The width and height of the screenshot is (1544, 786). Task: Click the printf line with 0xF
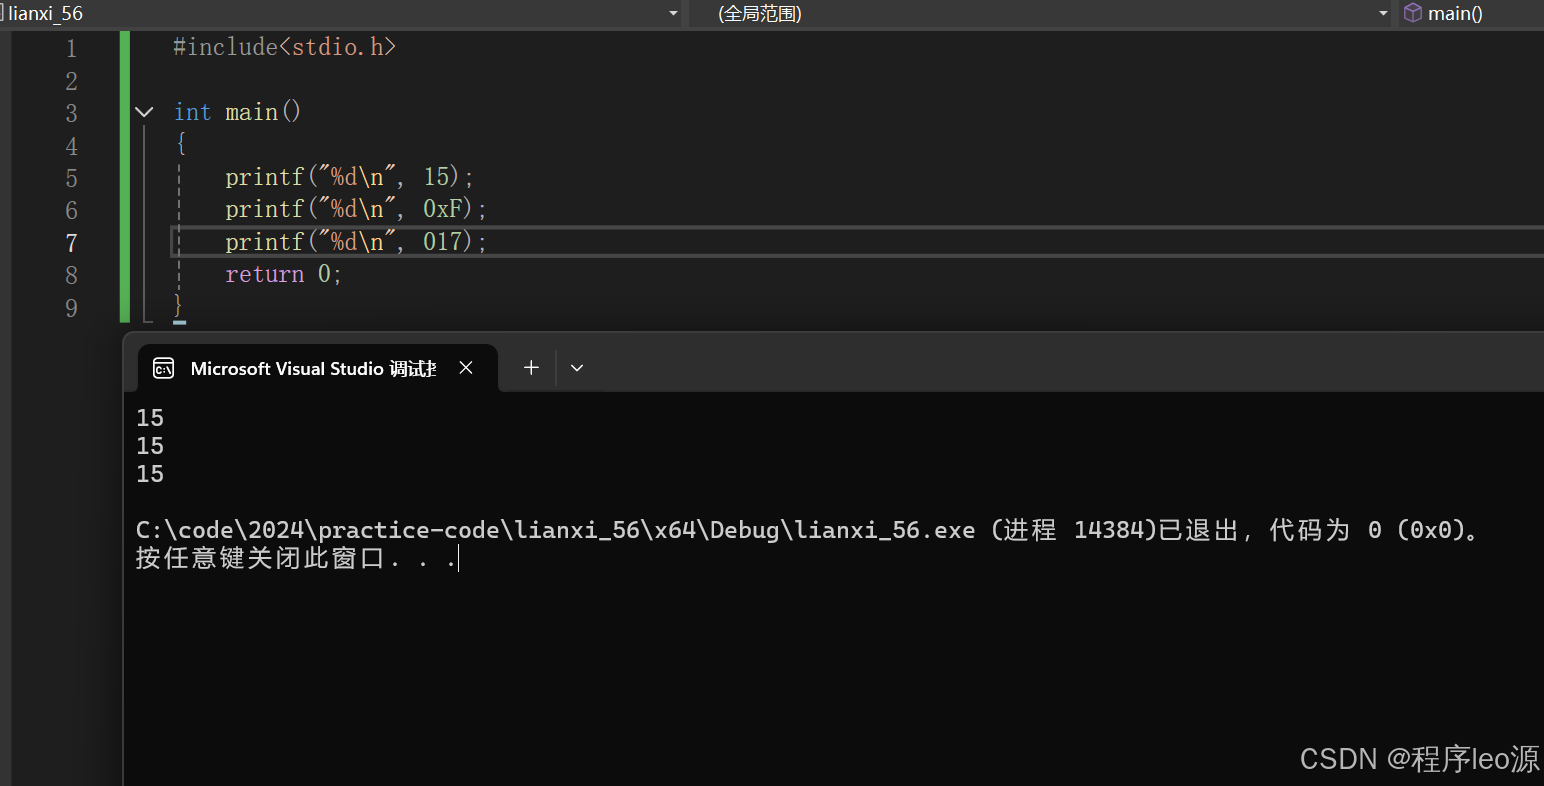pyautogui.click(x=356, y=209)
